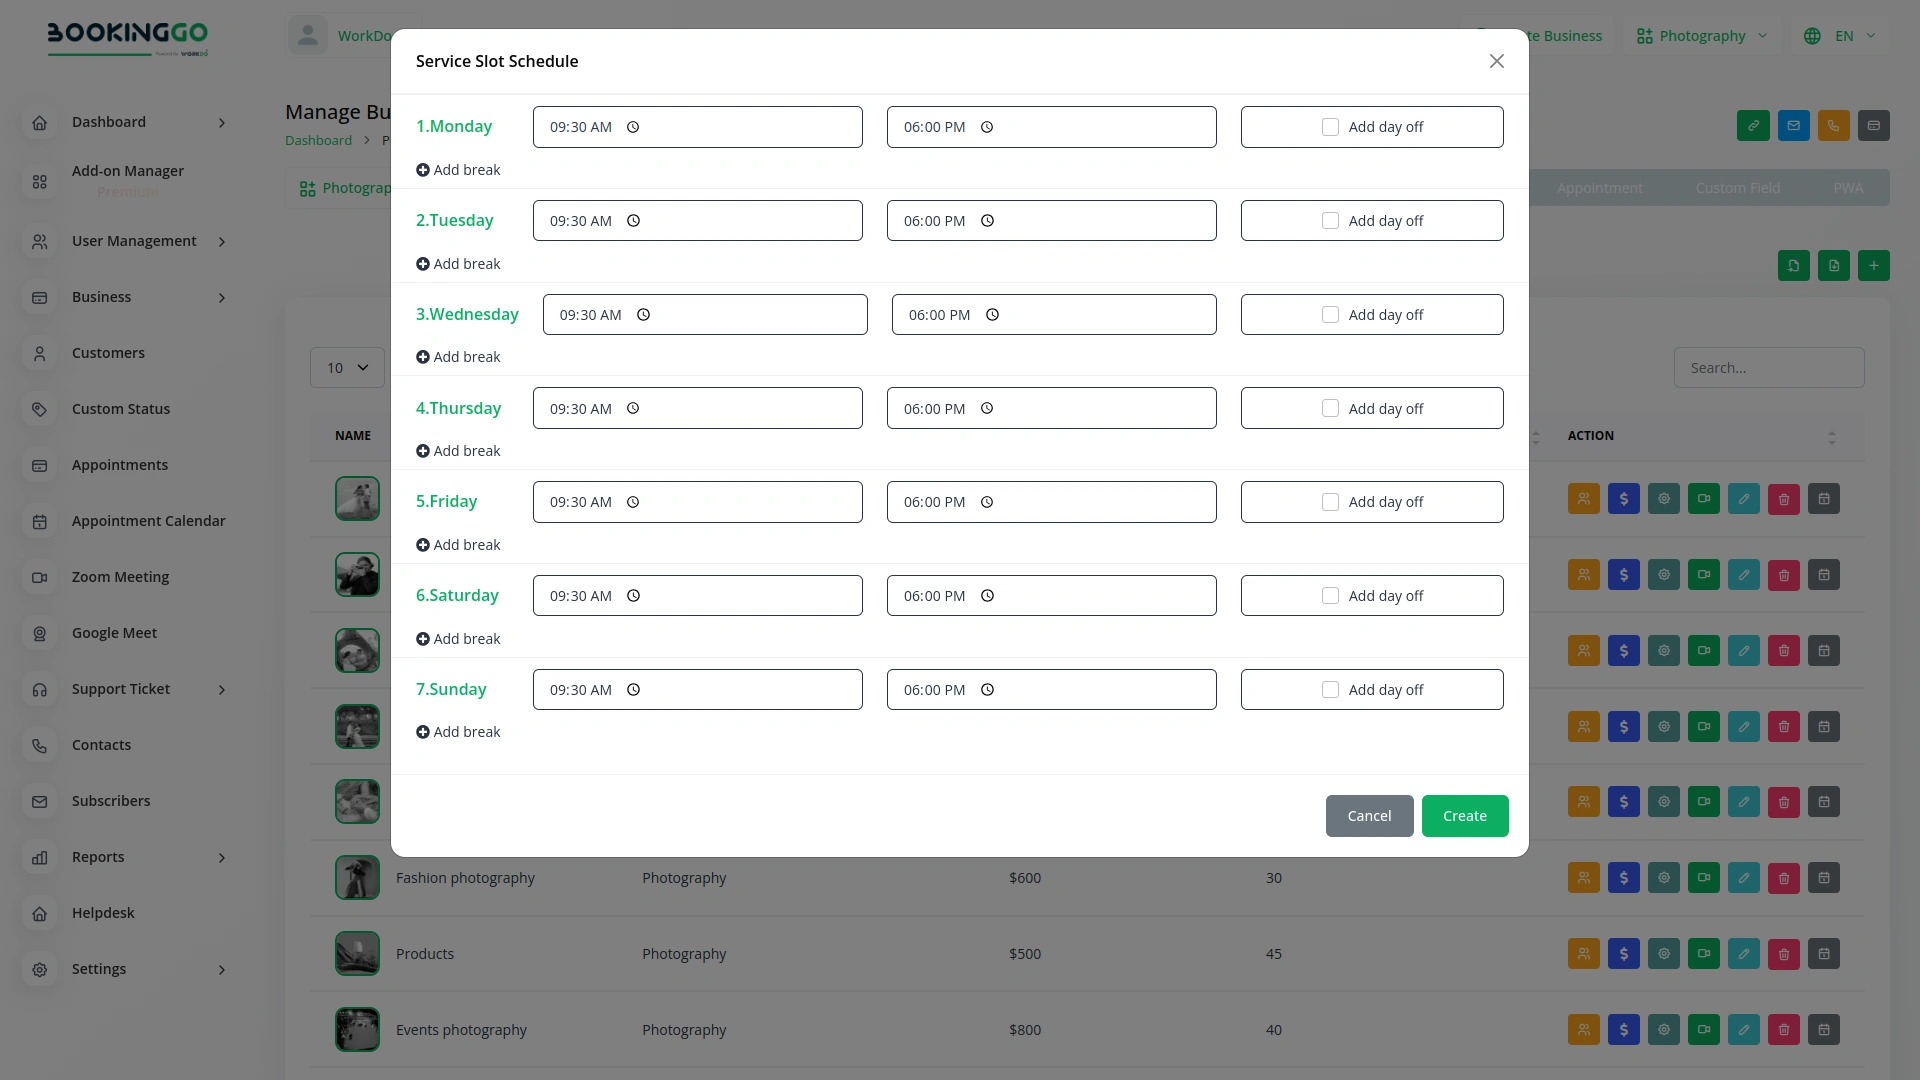Select Appointments in the sidebar menu

click(120, 464)
